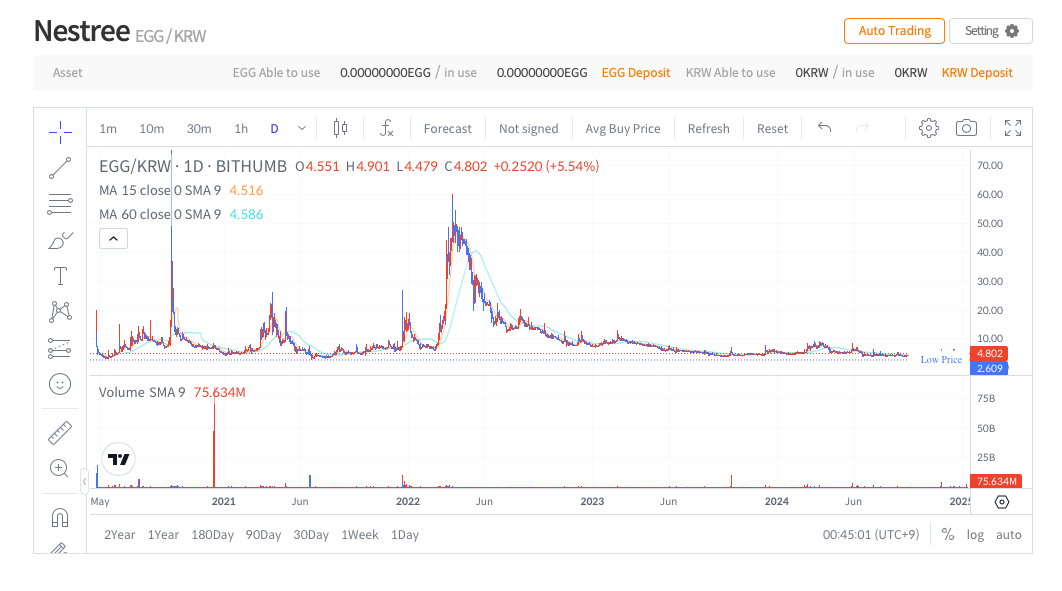1062x591 pixels.
Task: Open the chart settings gear
Action: click(928, 128)
